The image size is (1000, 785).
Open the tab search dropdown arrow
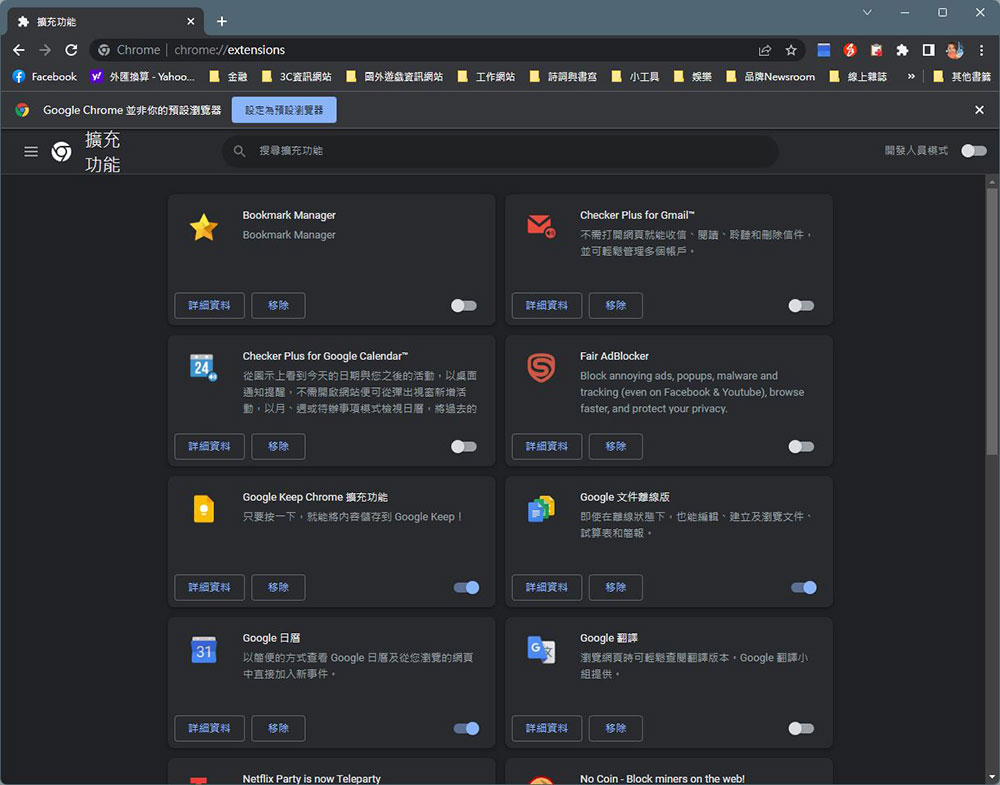click(867, 13)
